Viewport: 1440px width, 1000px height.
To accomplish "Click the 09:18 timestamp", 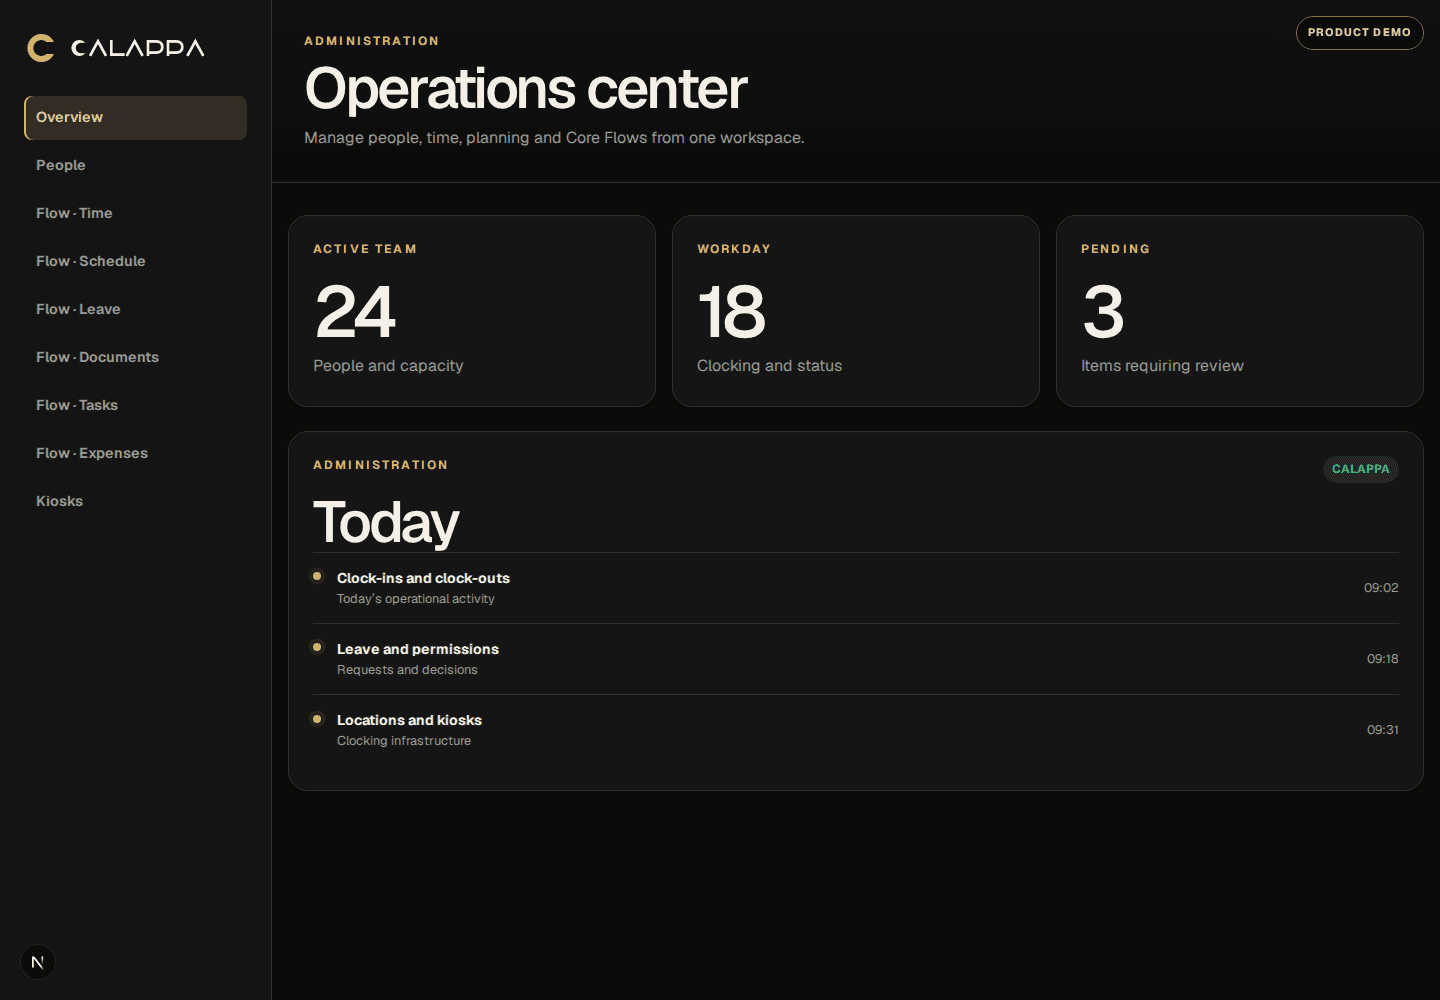I will (1383, 659).
